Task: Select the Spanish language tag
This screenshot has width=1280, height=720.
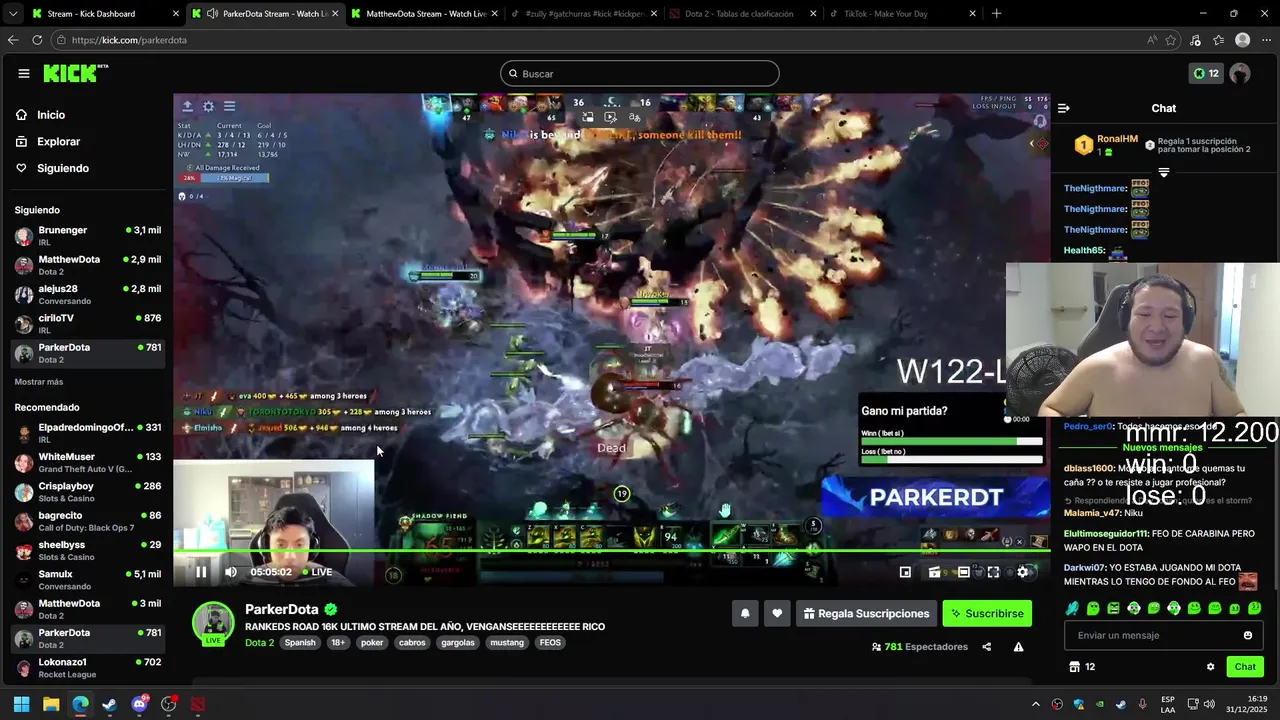Action: click(300, 643)
